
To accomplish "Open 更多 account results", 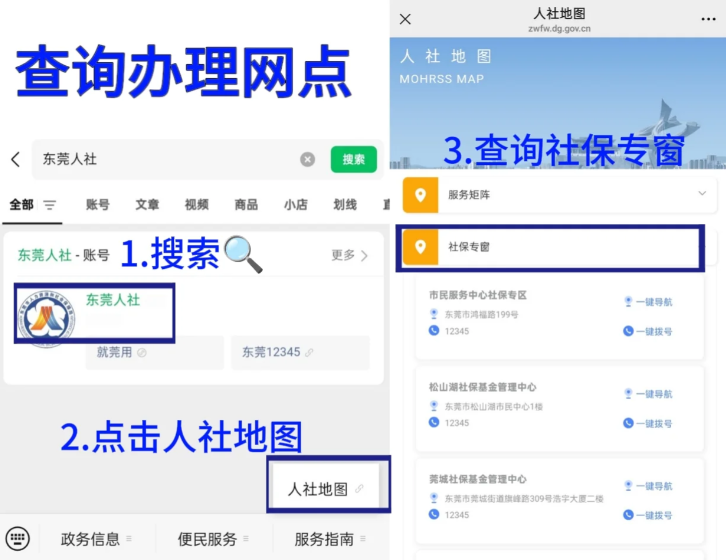I will (x=349, y=255).
